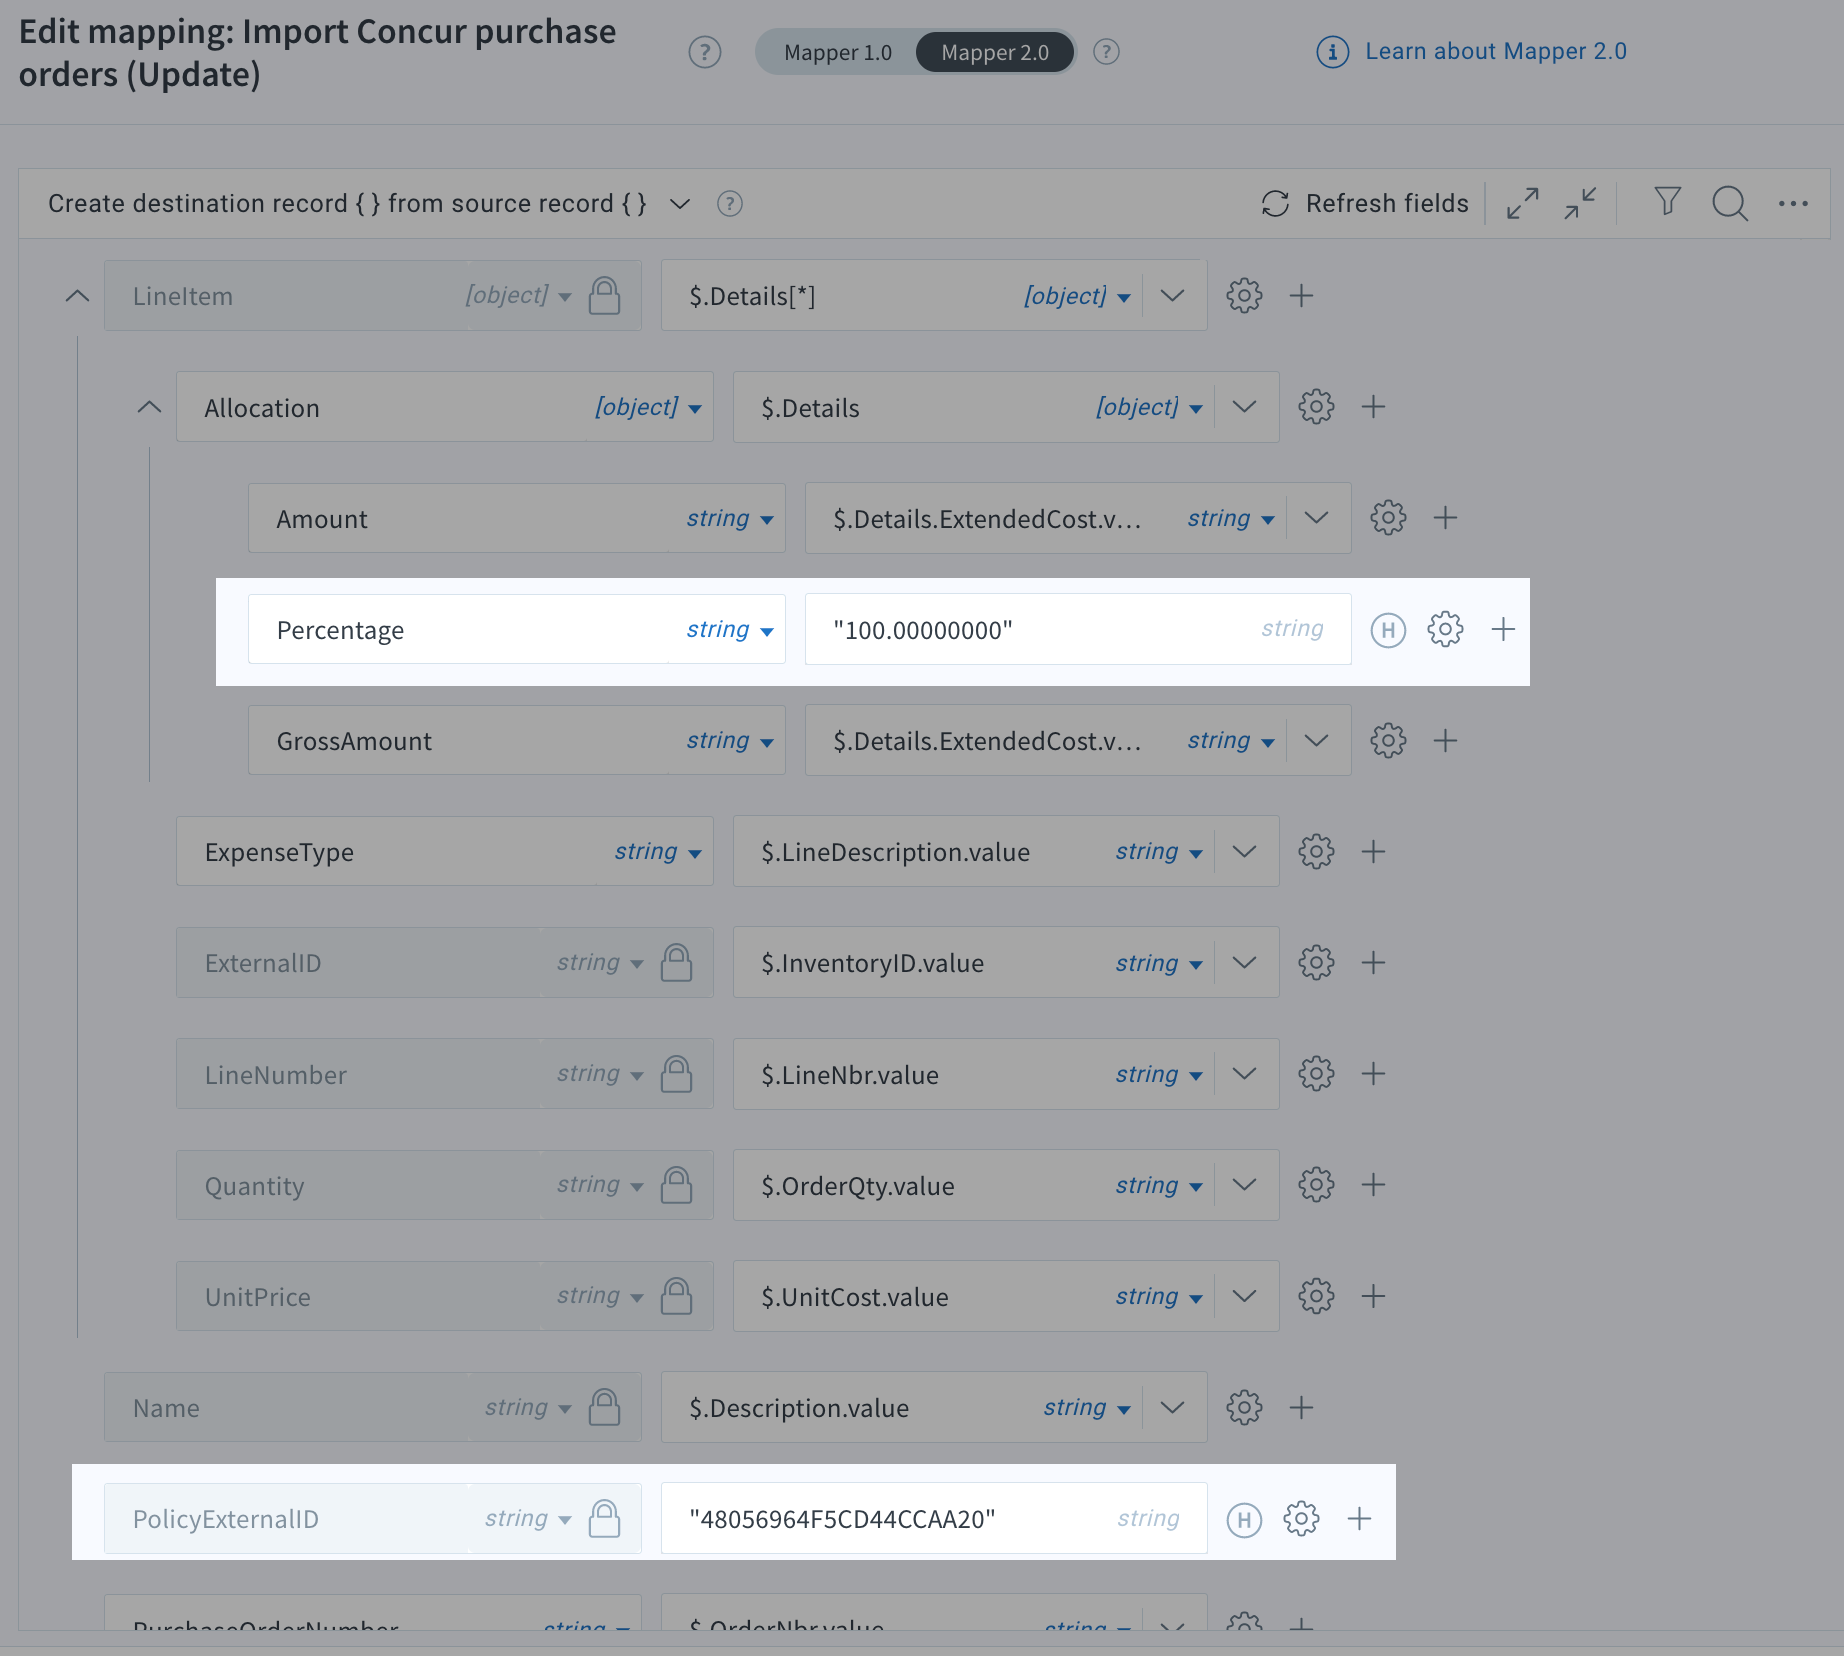Click Refresh fields button
The height and width of the screenshot is (1656, 1844).
coord(1364,203)
